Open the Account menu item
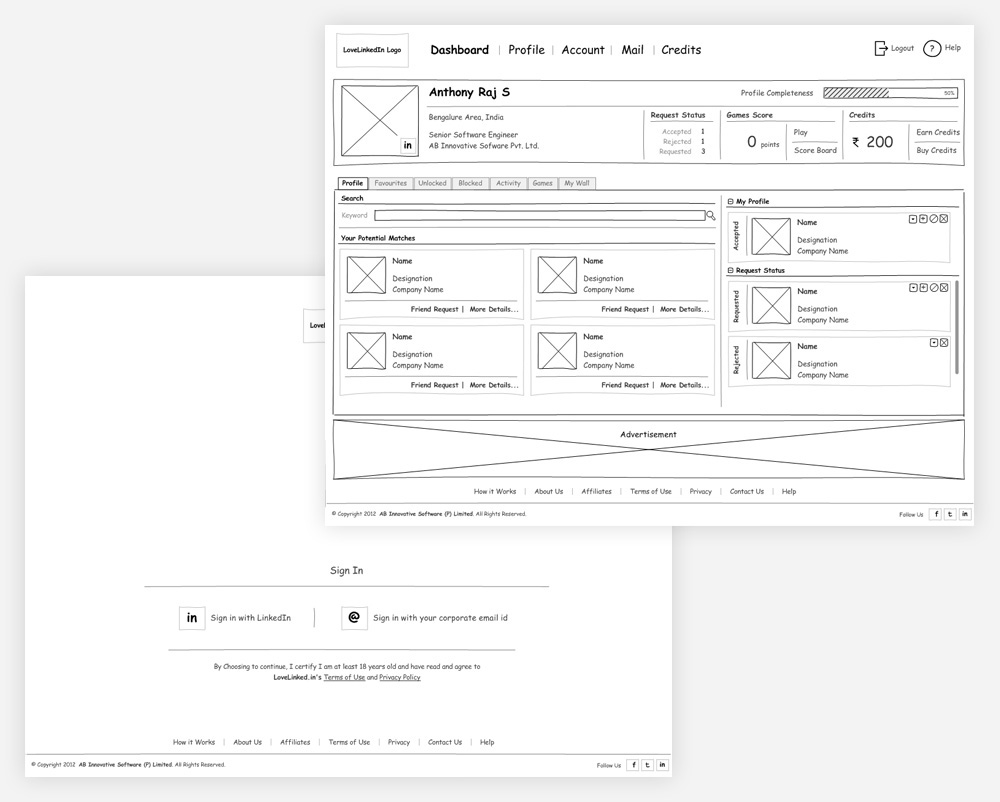 coord(583,50)
